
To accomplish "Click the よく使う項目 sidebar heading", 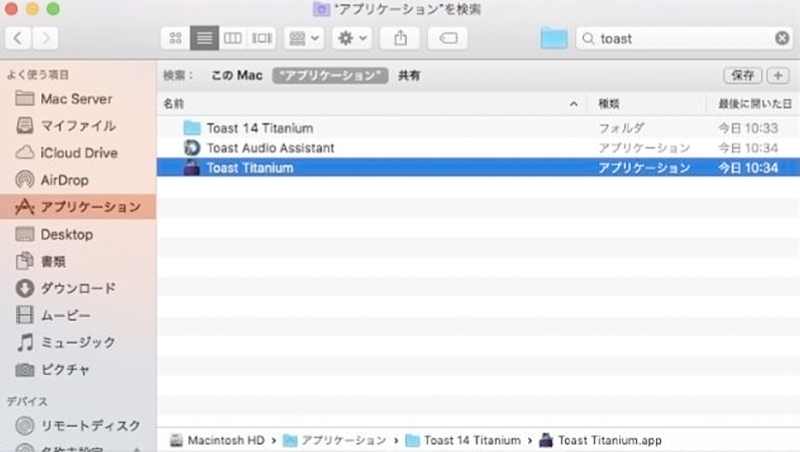I will pos(38,75).
